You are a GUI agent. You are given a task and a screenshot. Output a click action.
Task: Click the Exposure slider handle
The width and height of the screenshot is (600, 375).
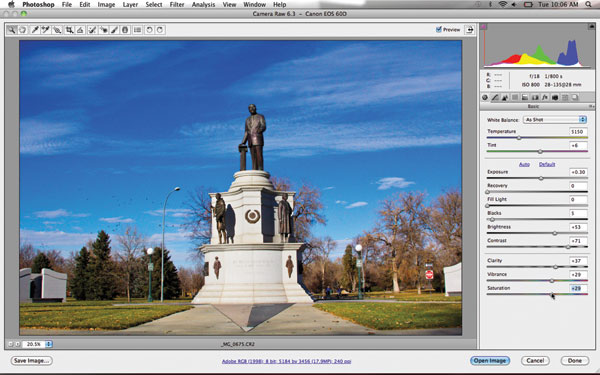pos(541,178)
